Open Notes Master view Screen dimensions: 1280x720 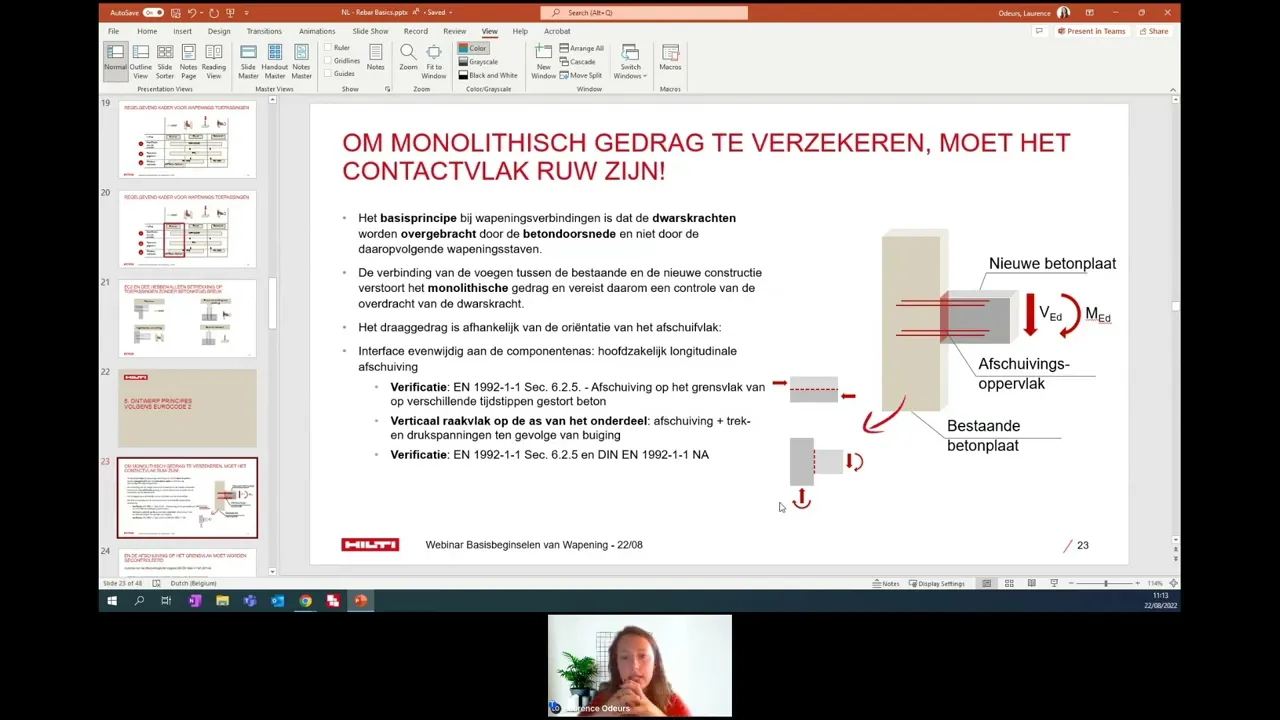point(301,61)
